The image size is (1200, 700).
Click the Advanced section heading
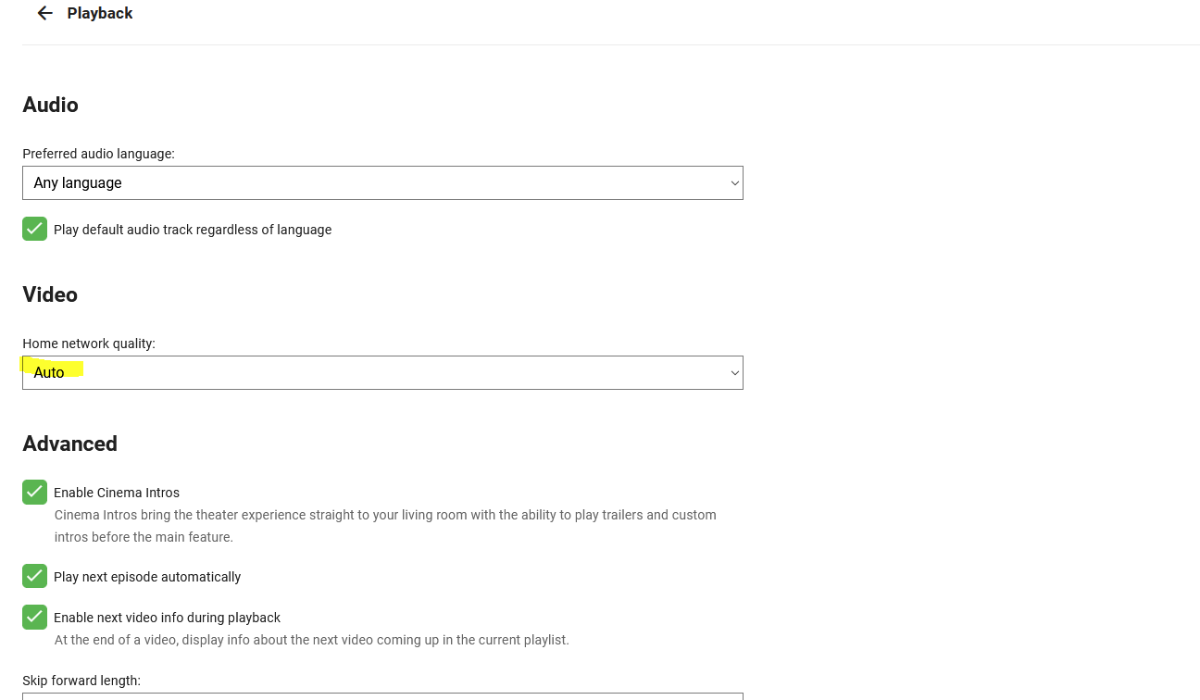click(70, 444)
